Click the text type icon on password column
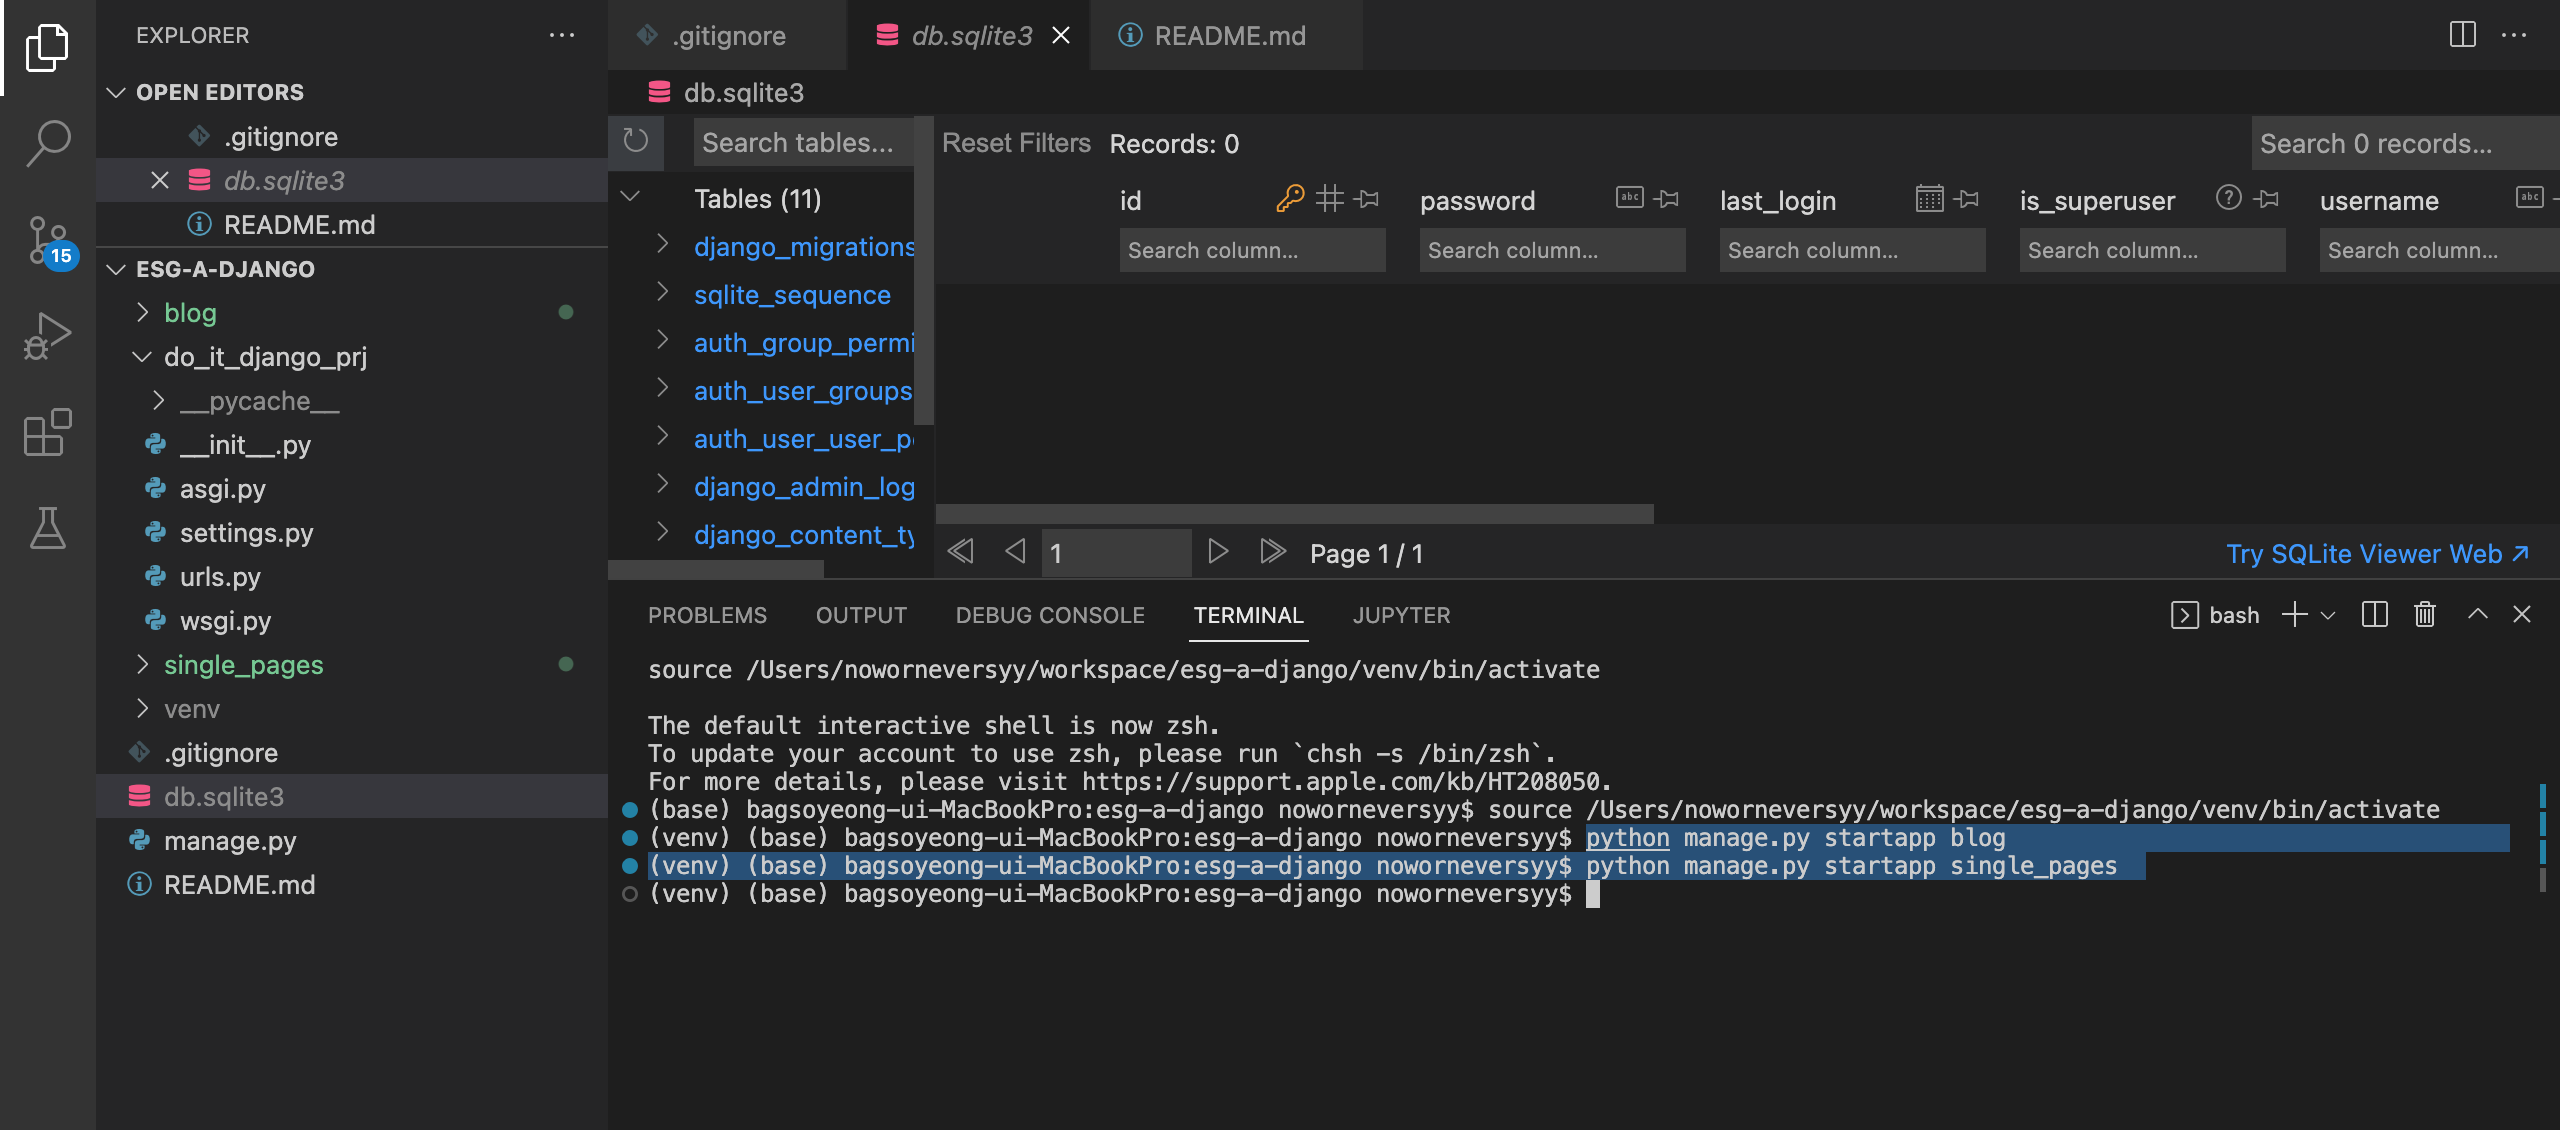Viewport: 2560px width, 1130px height. pyautogui.click(x=1630, y=198)
